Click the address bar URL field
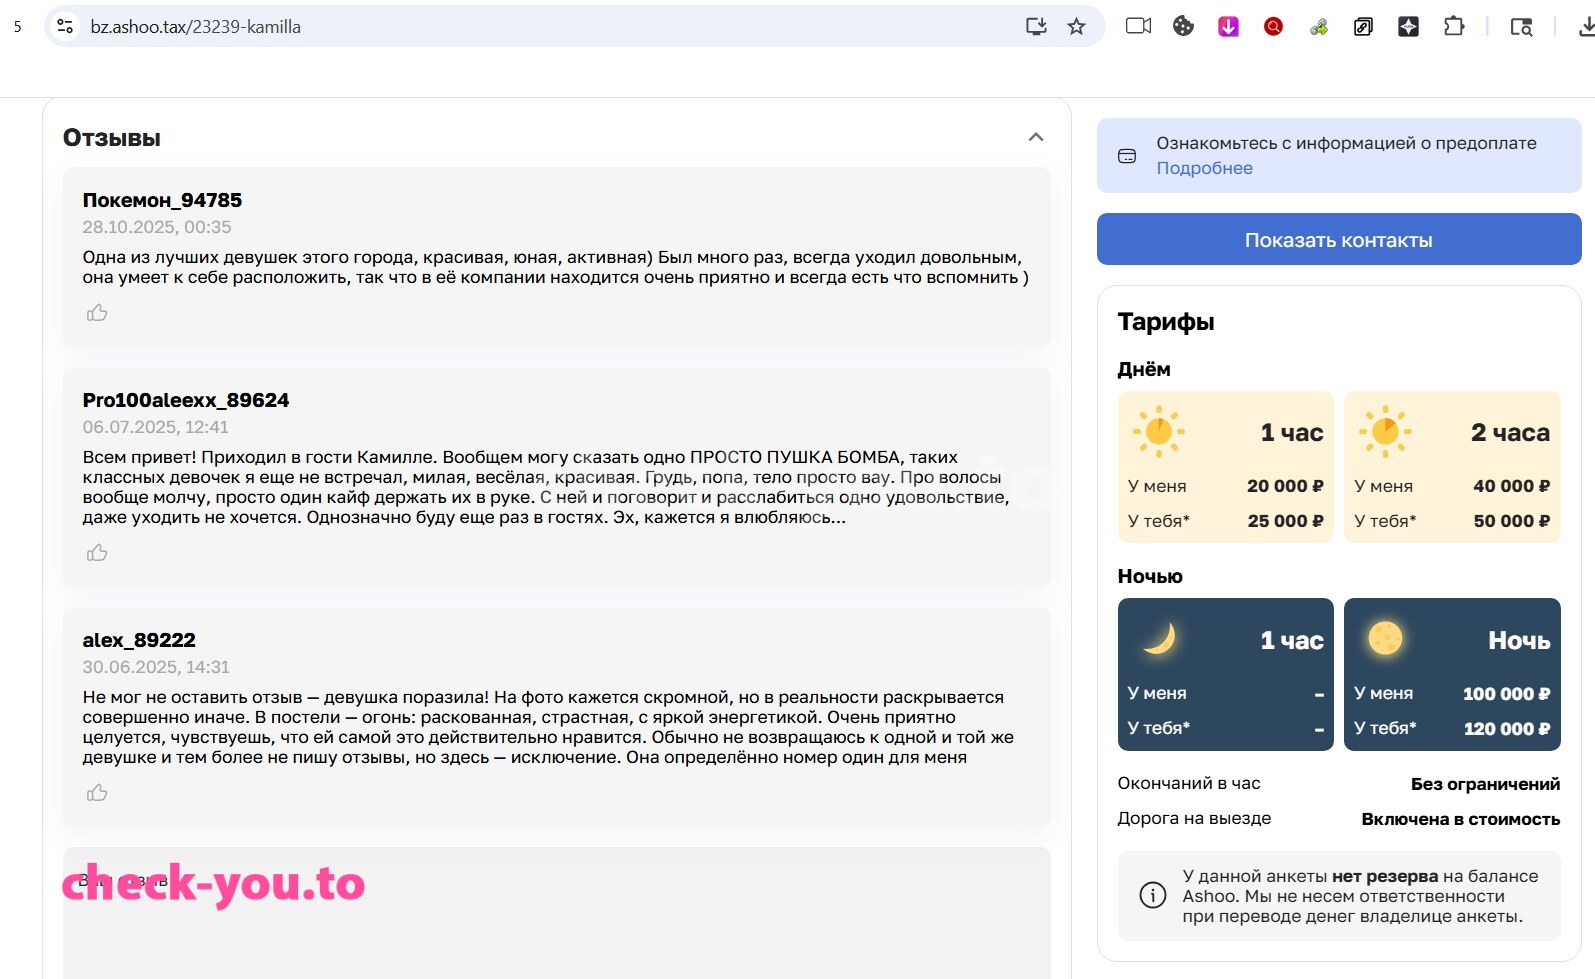1595x979 pixels. (550, 27)
